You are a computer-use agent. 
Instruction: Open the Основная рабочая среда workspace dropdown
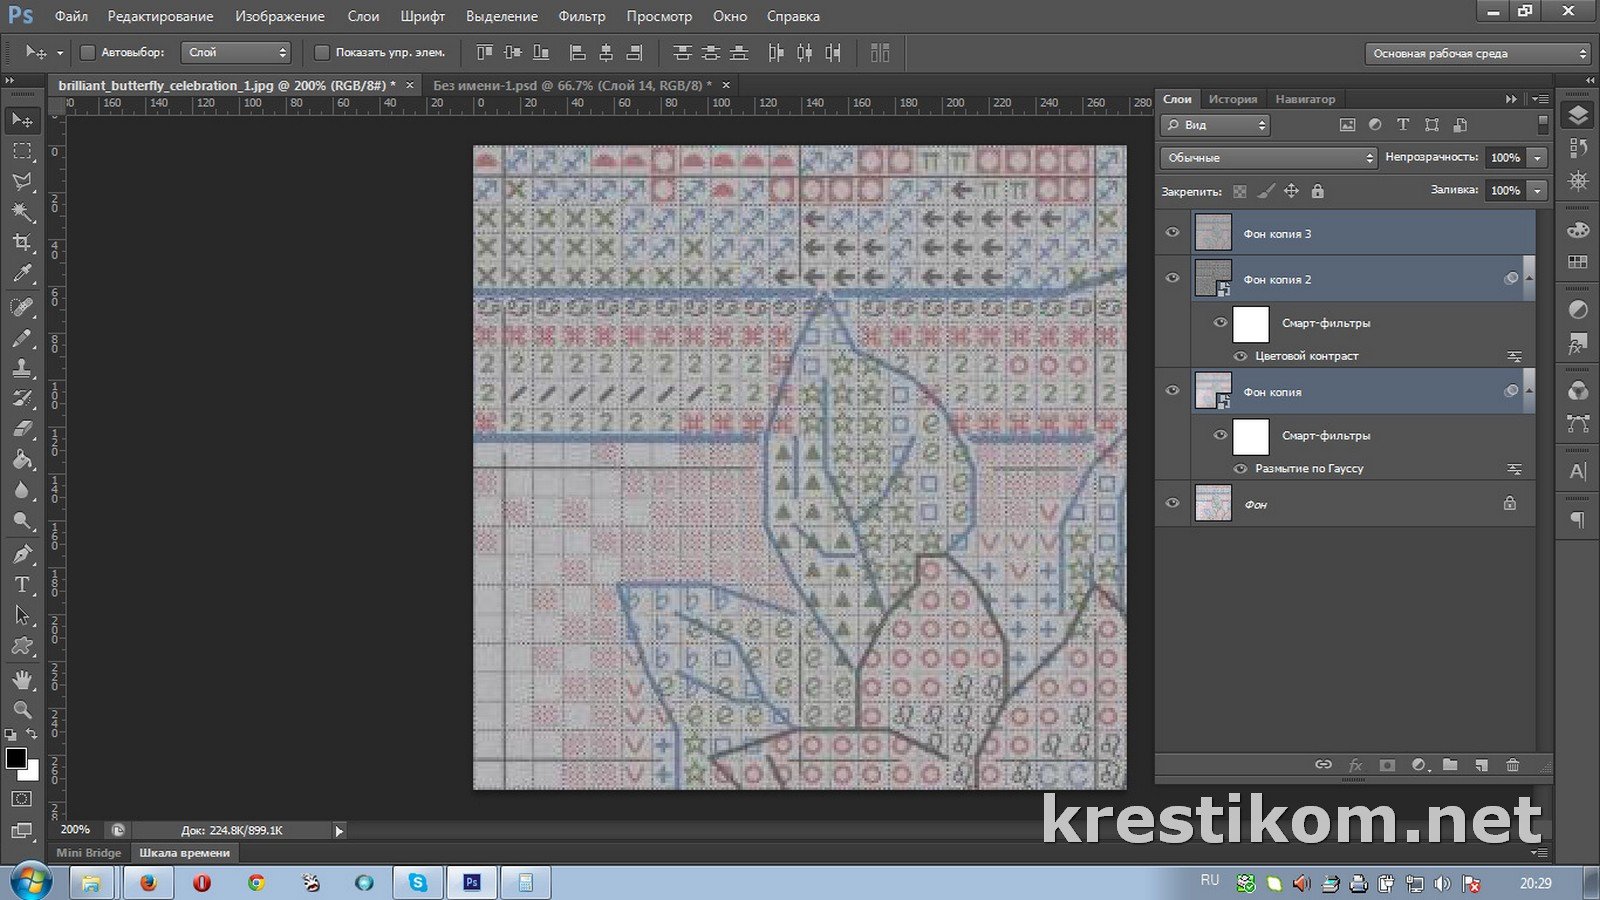click(1477, 54)
